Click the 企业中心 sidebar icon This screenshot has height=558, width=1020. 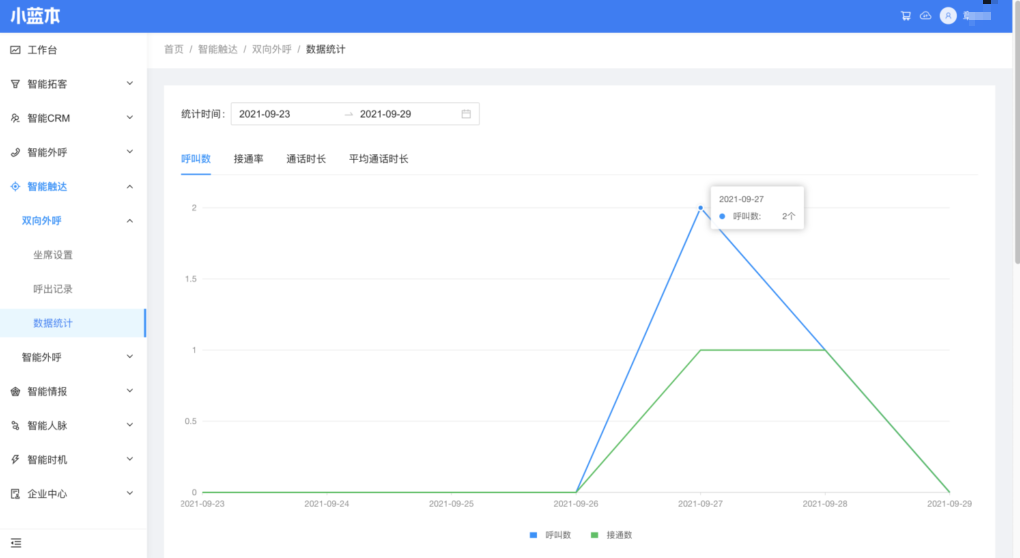(x=15, y=494)
